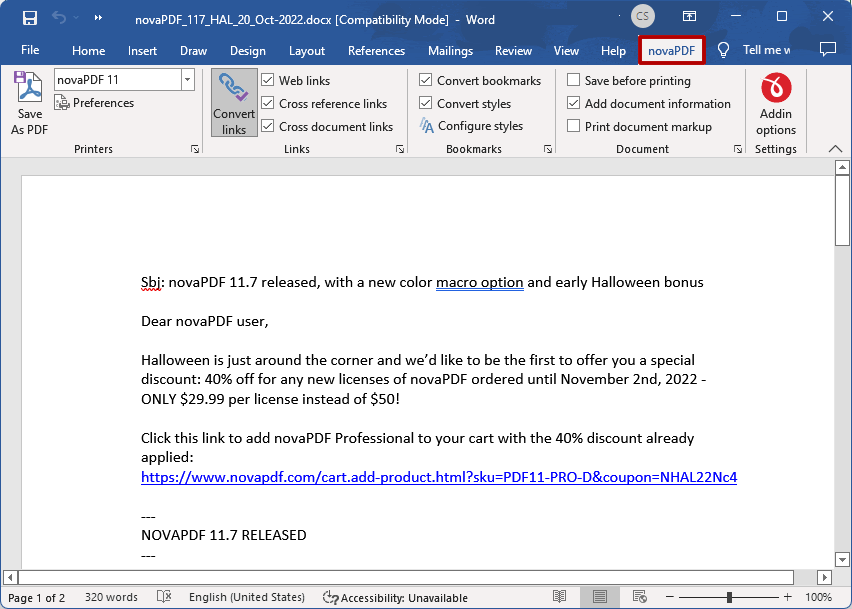The width and height of the screenshot is (852, 609).
Task: Click English (United States) language status
Action: pos(247,597)
